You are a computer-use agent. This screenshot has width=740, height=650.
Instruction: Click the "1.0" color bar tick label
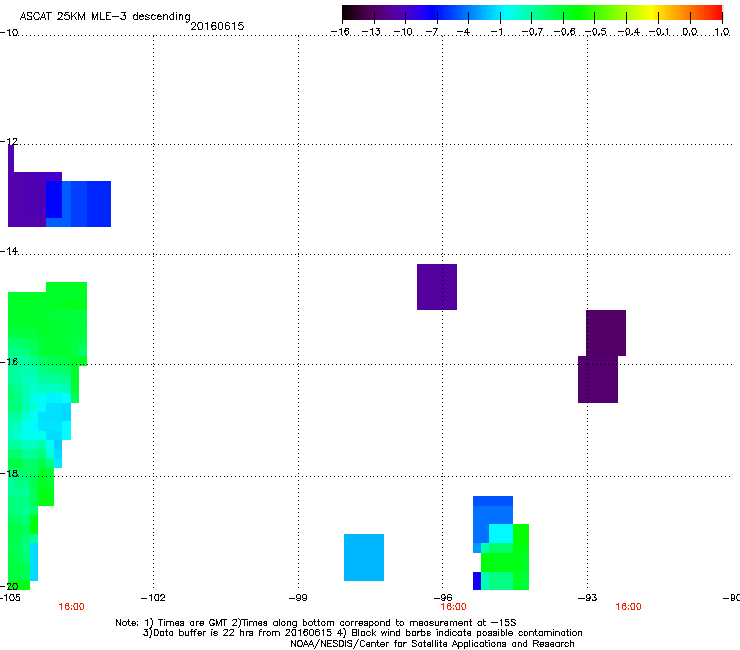tap(722, 32)
